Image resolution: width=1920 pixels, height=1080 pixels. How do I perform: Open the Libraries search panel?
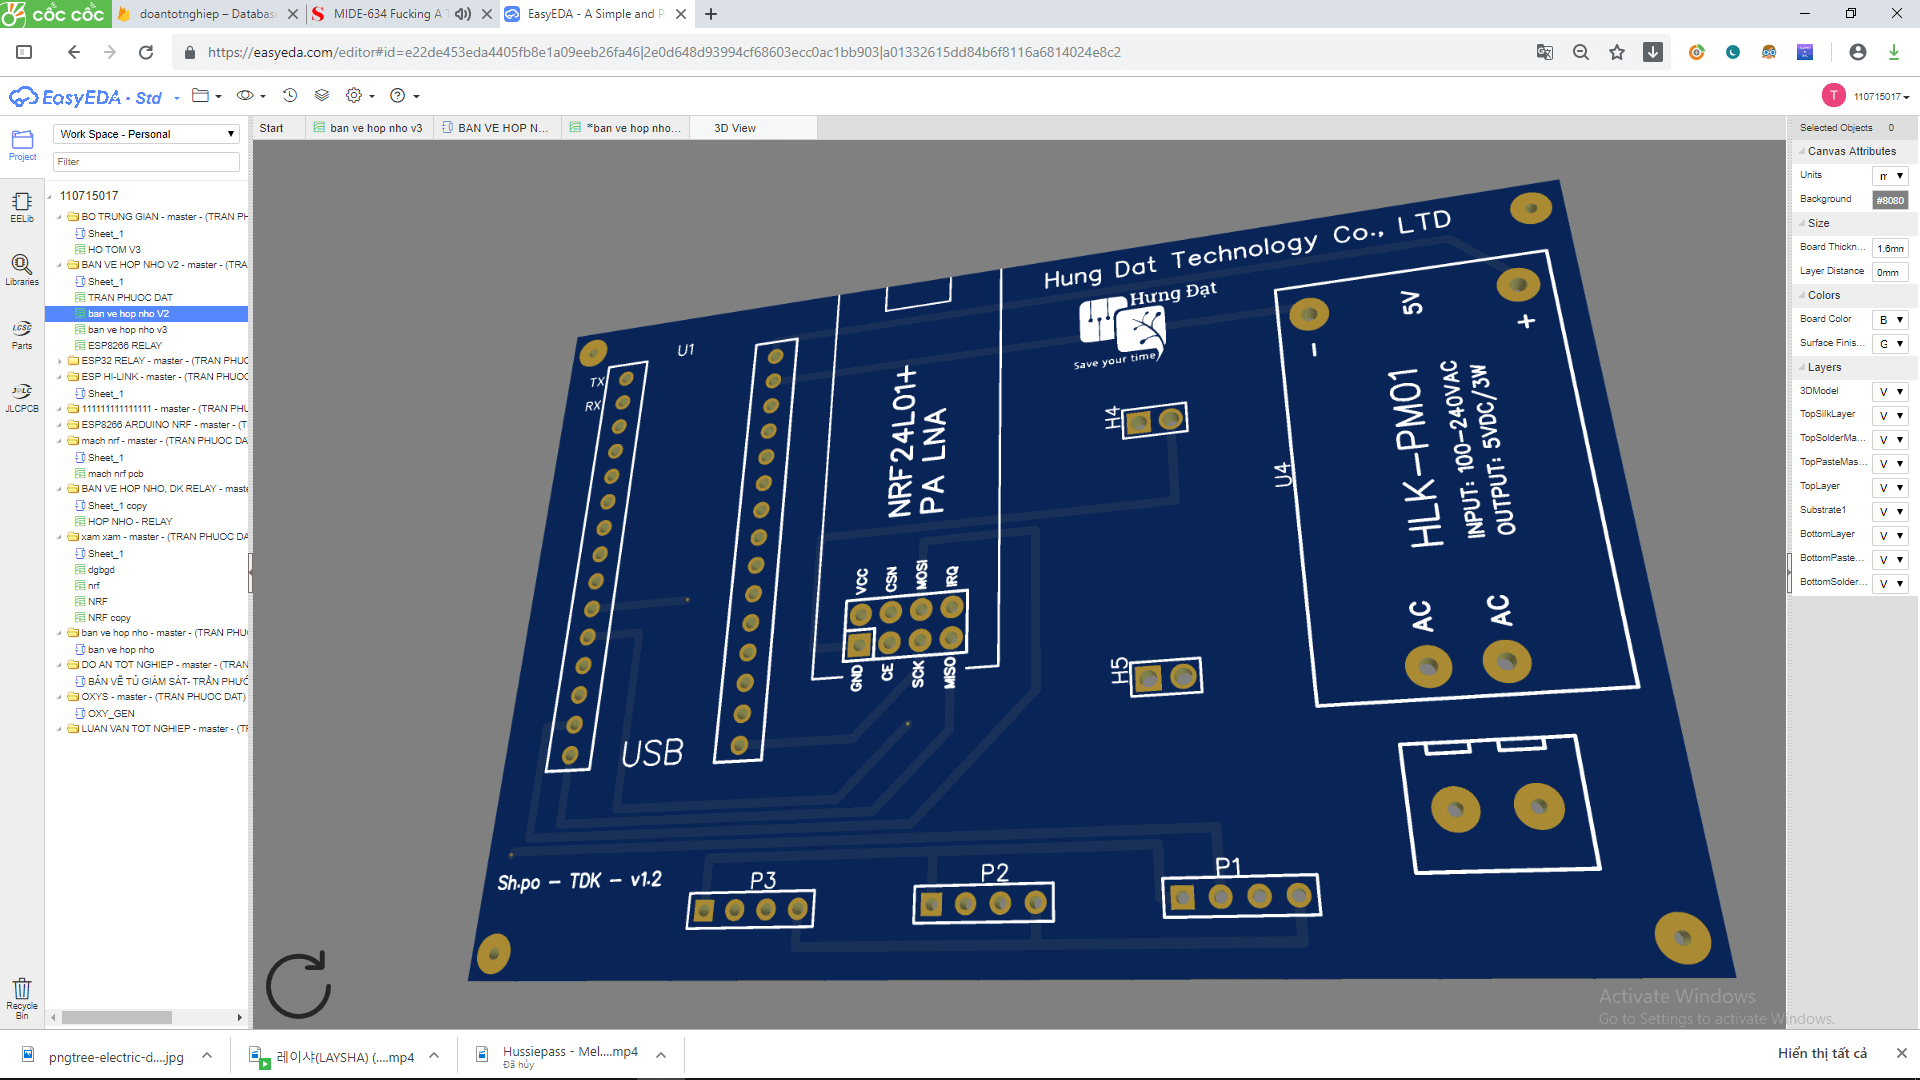[22, 270]
